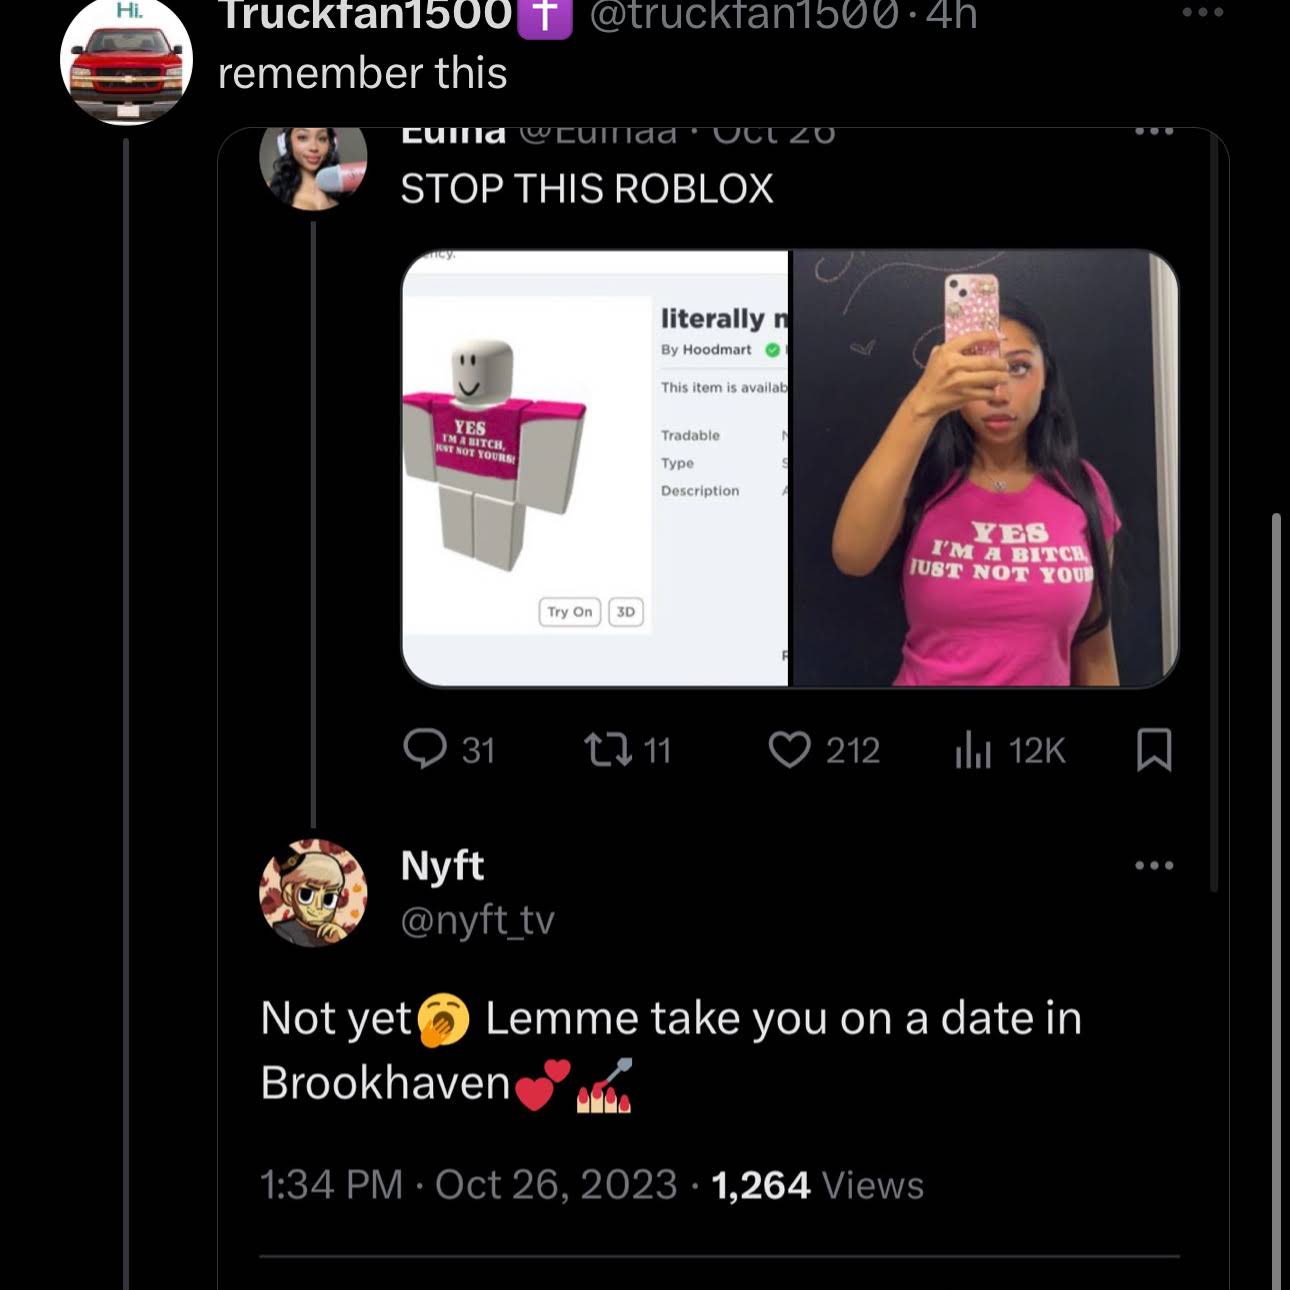
Task: Open Nyft's cartoon avatar profile
Action: 314,893
